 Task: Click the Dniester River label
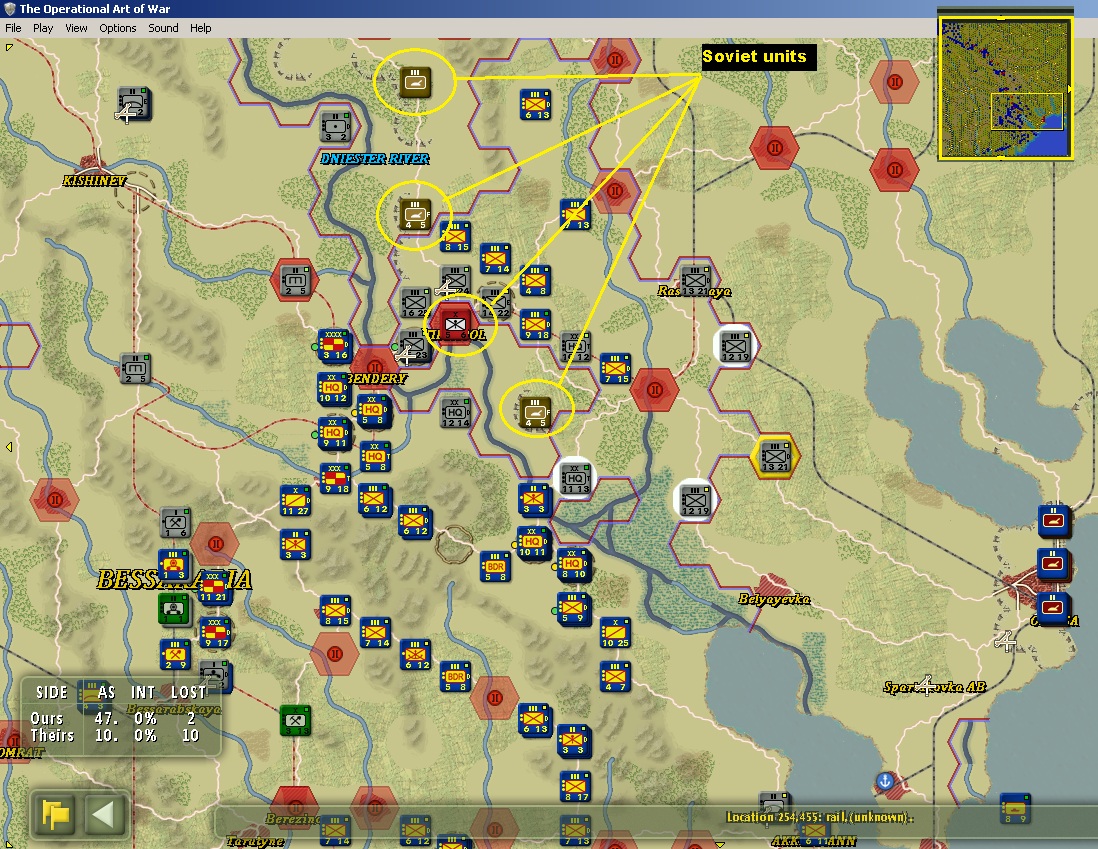click(375, 159)
